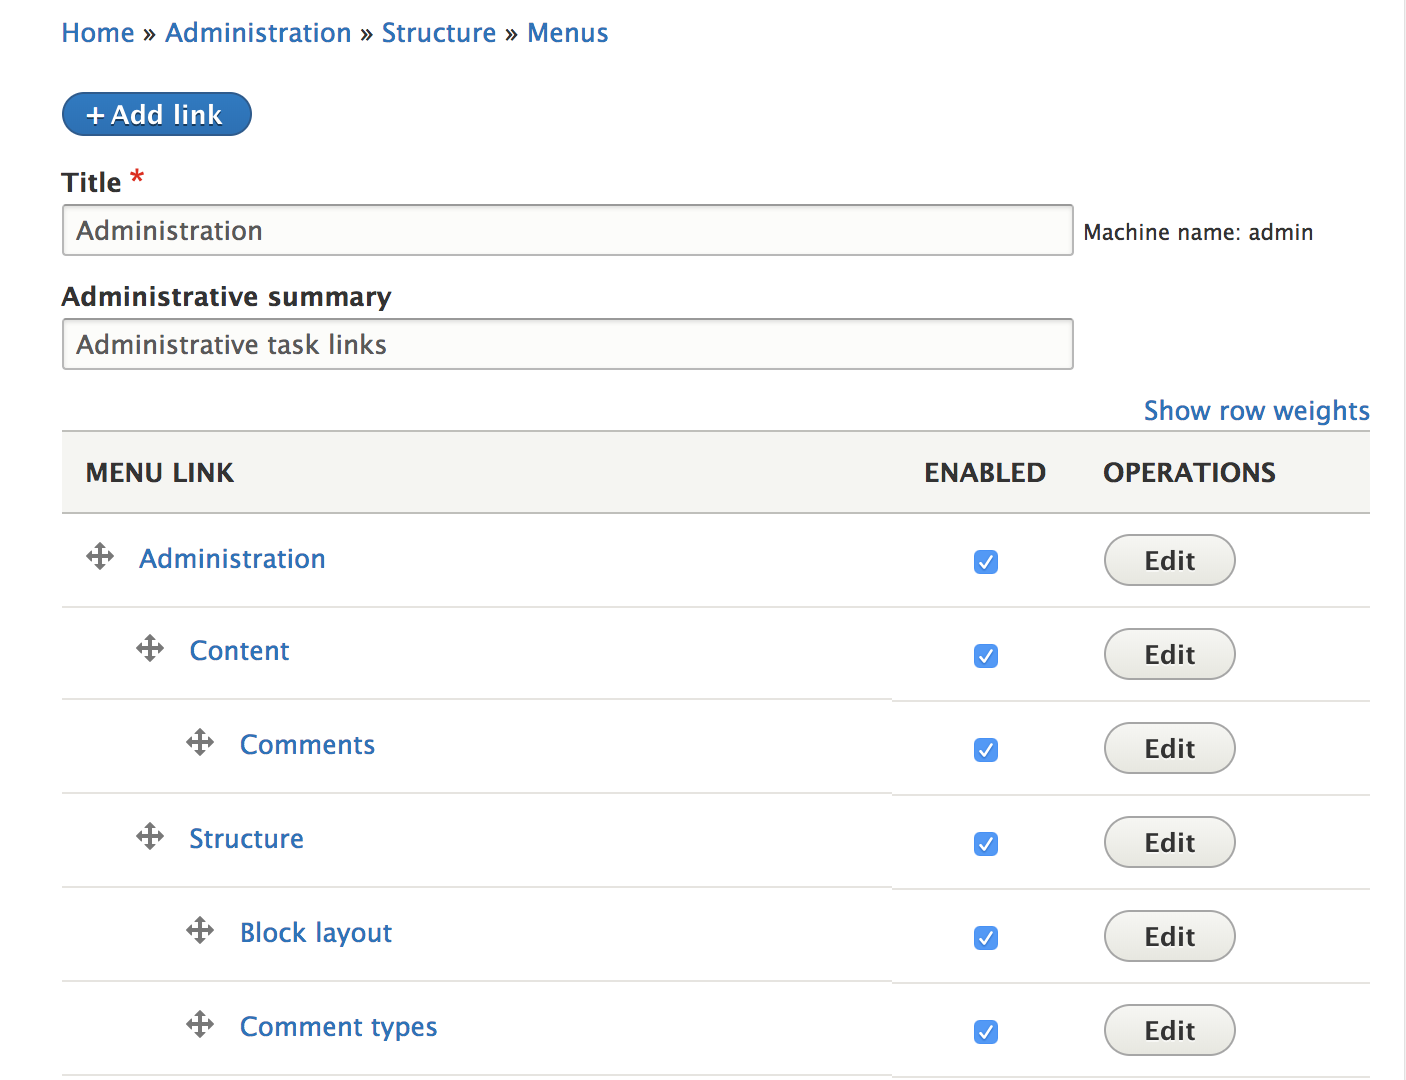Click the drag handle beside Administration row
The height and width of the screenshot is (1080, 1406).
[100, 556]
